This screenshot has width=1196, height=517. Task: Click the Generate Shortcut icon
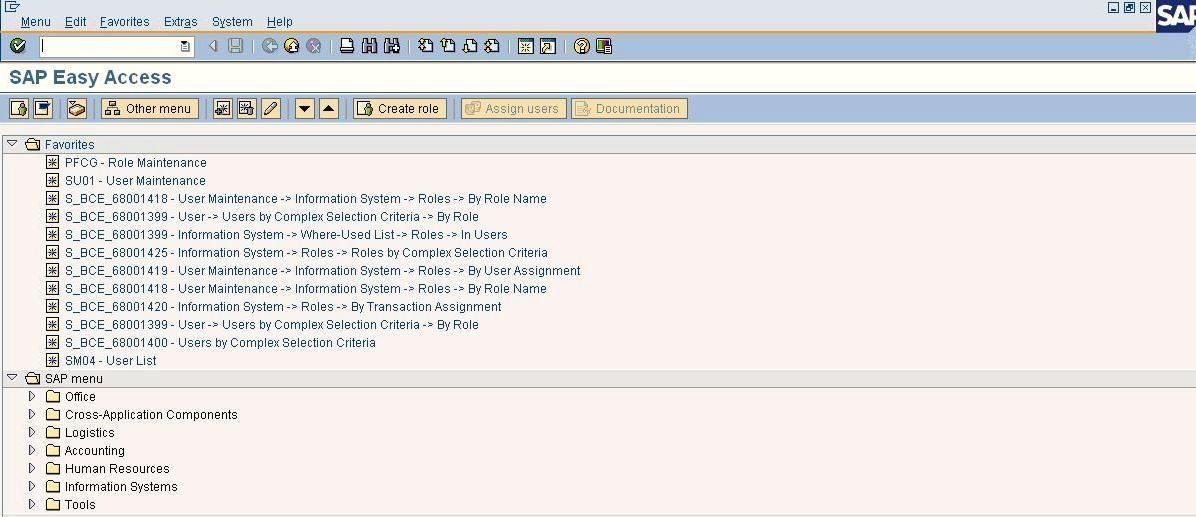pos(548,47)
